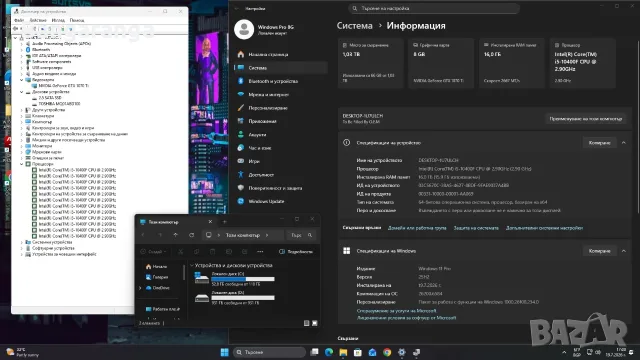Open the View menu in Device Manager
This screenshot has height=360, width=640.
pos(58,20)
